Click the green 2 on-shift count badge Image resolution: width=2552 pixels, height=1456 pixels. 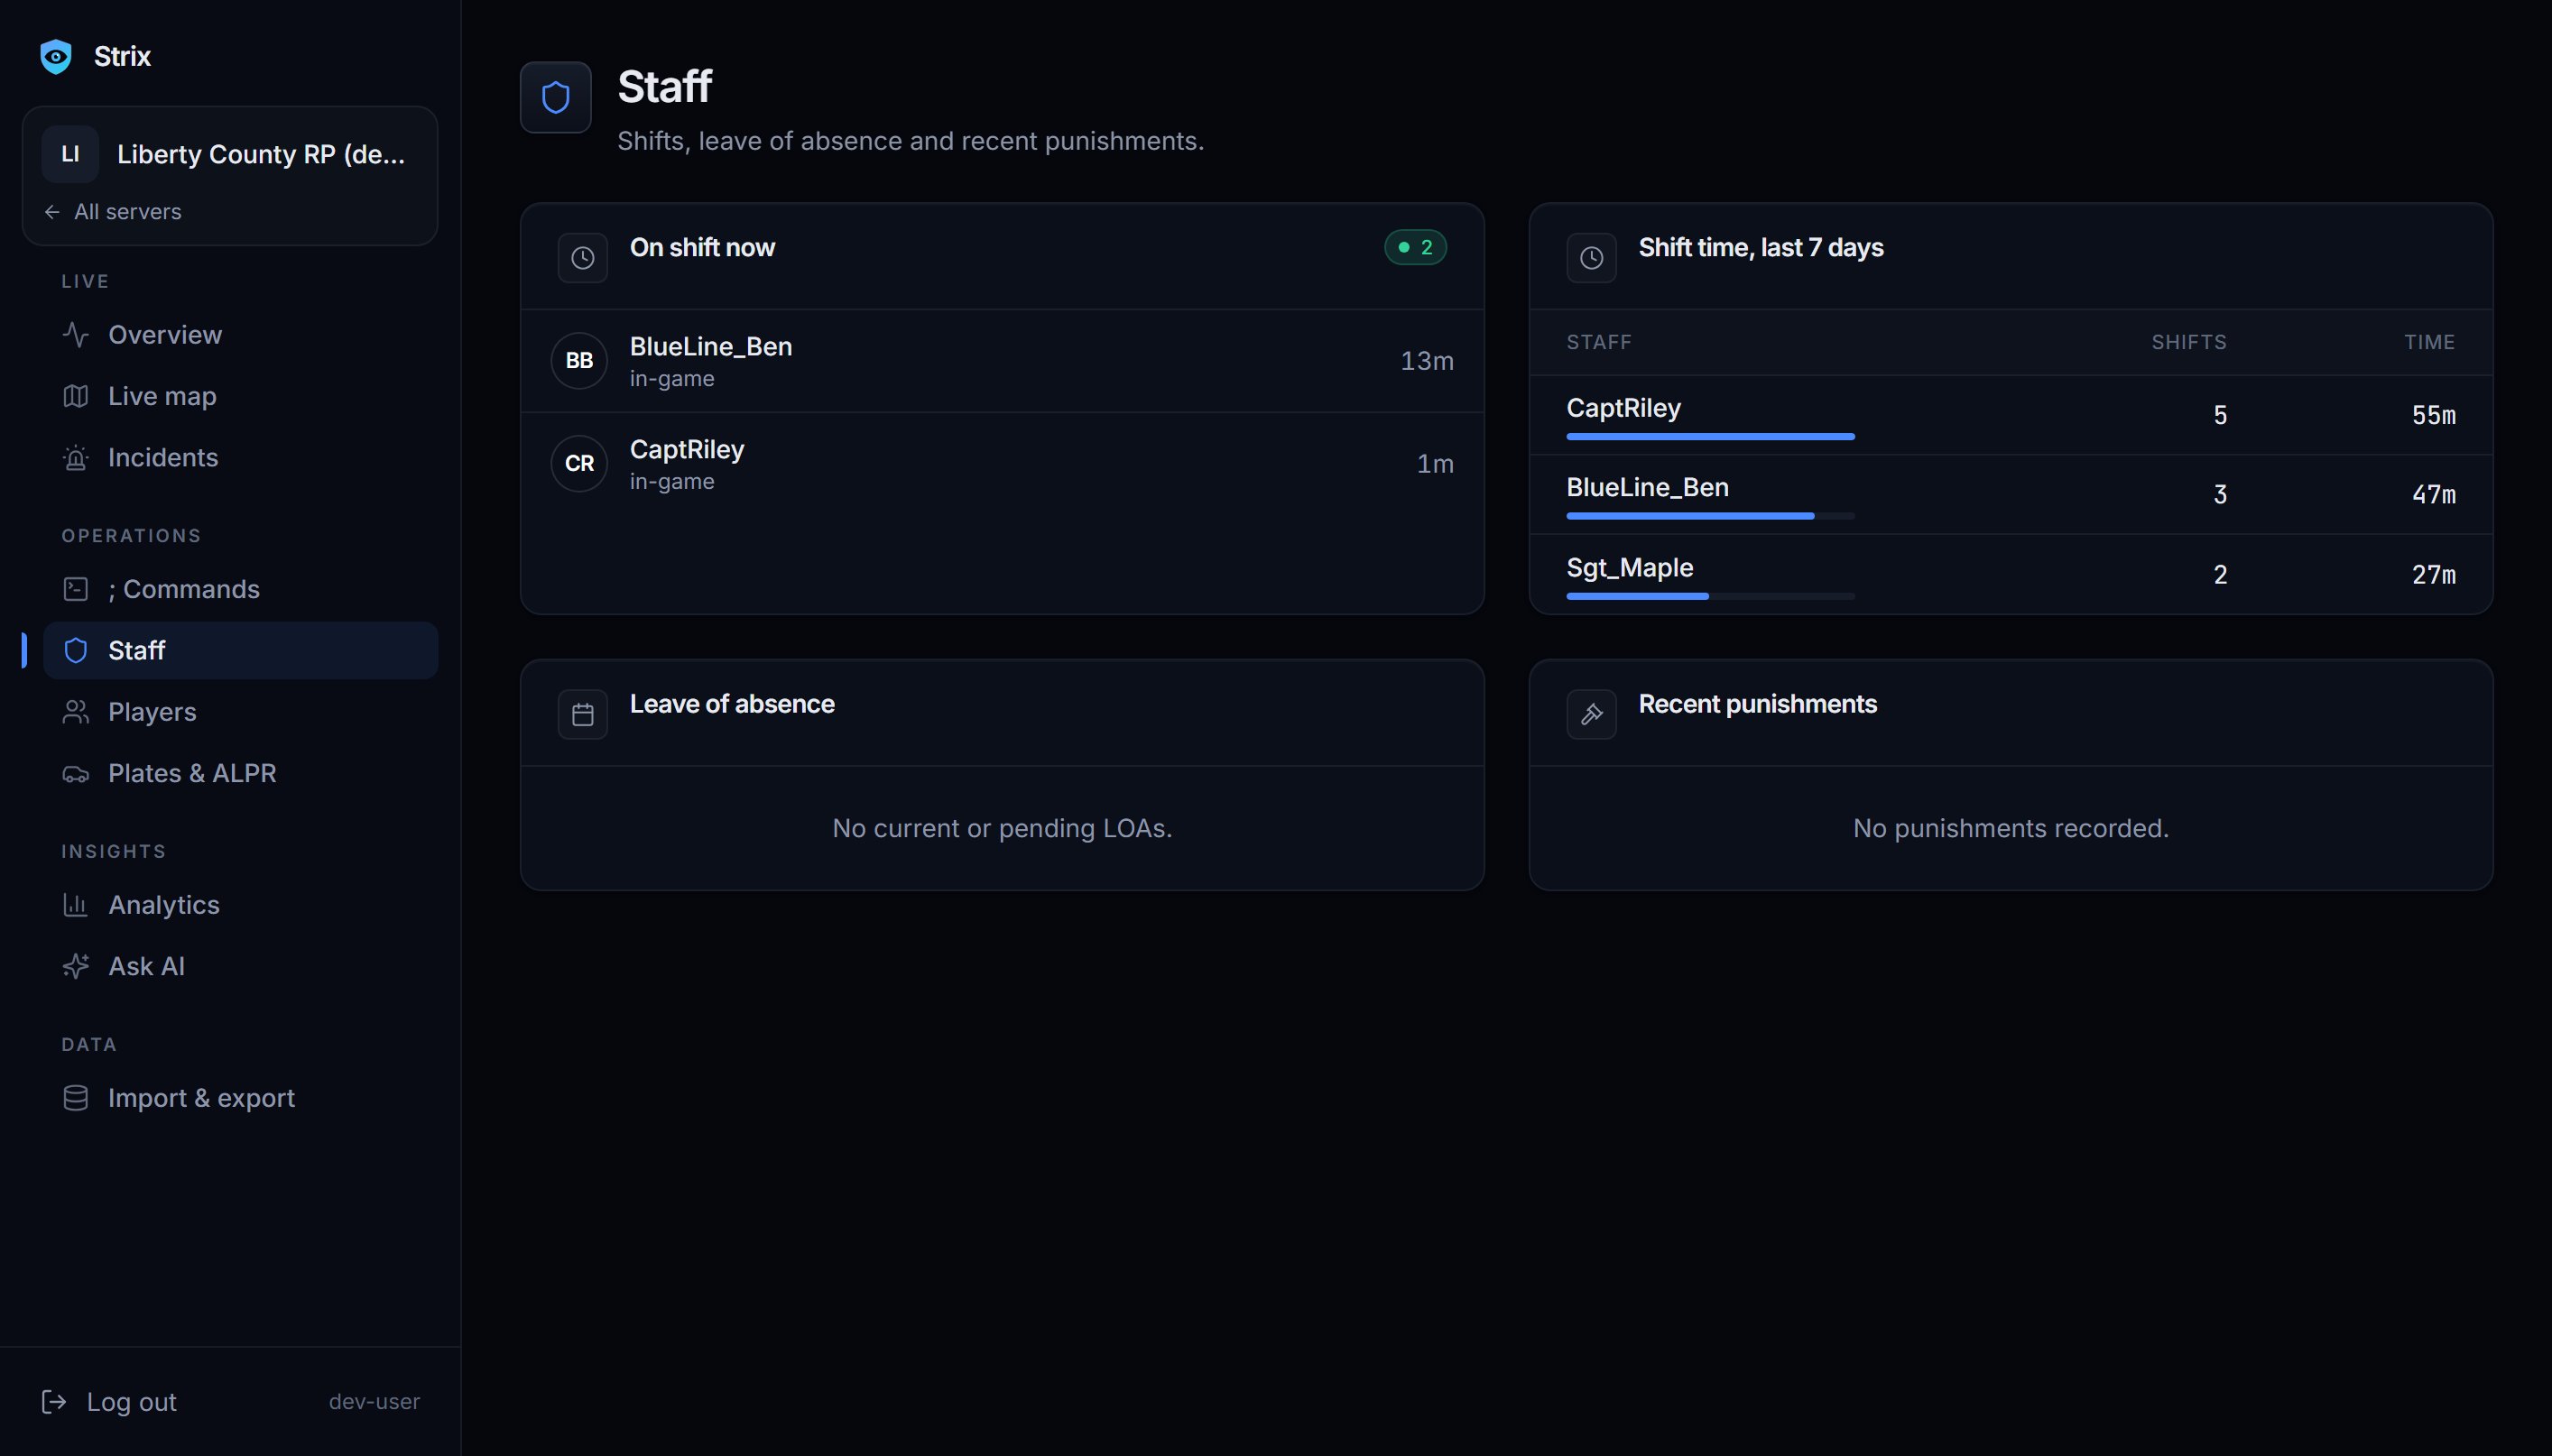point(1415,247)
